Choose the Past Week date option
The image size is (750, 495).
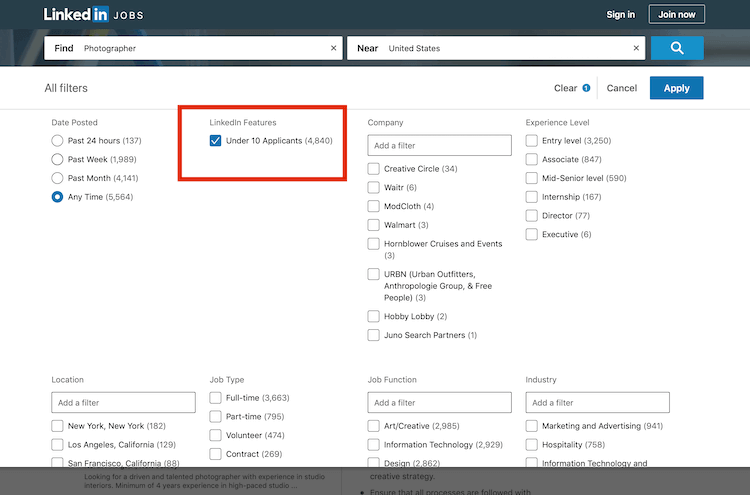tap(58, 160)
